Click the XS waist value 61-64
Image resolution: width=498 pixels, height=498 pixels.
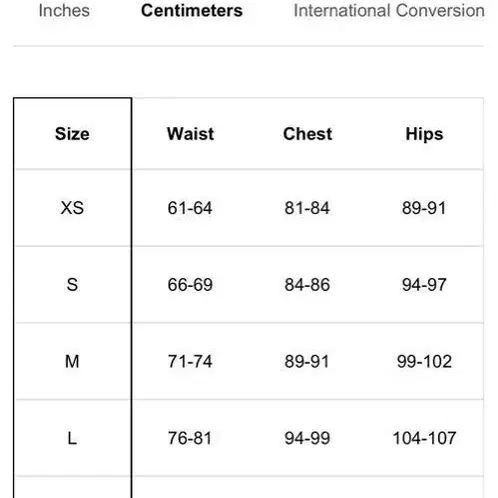(x=190, y=208)
